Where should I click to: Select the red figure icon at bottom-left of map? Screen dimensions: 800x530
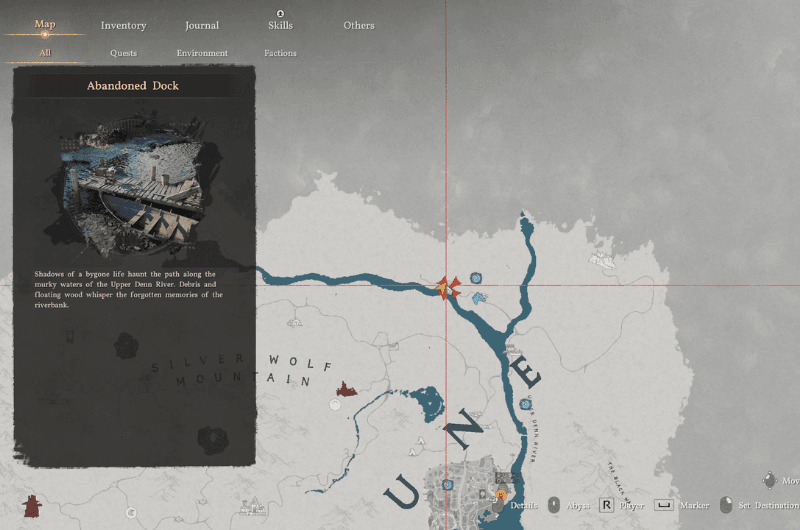click(32, 507)
